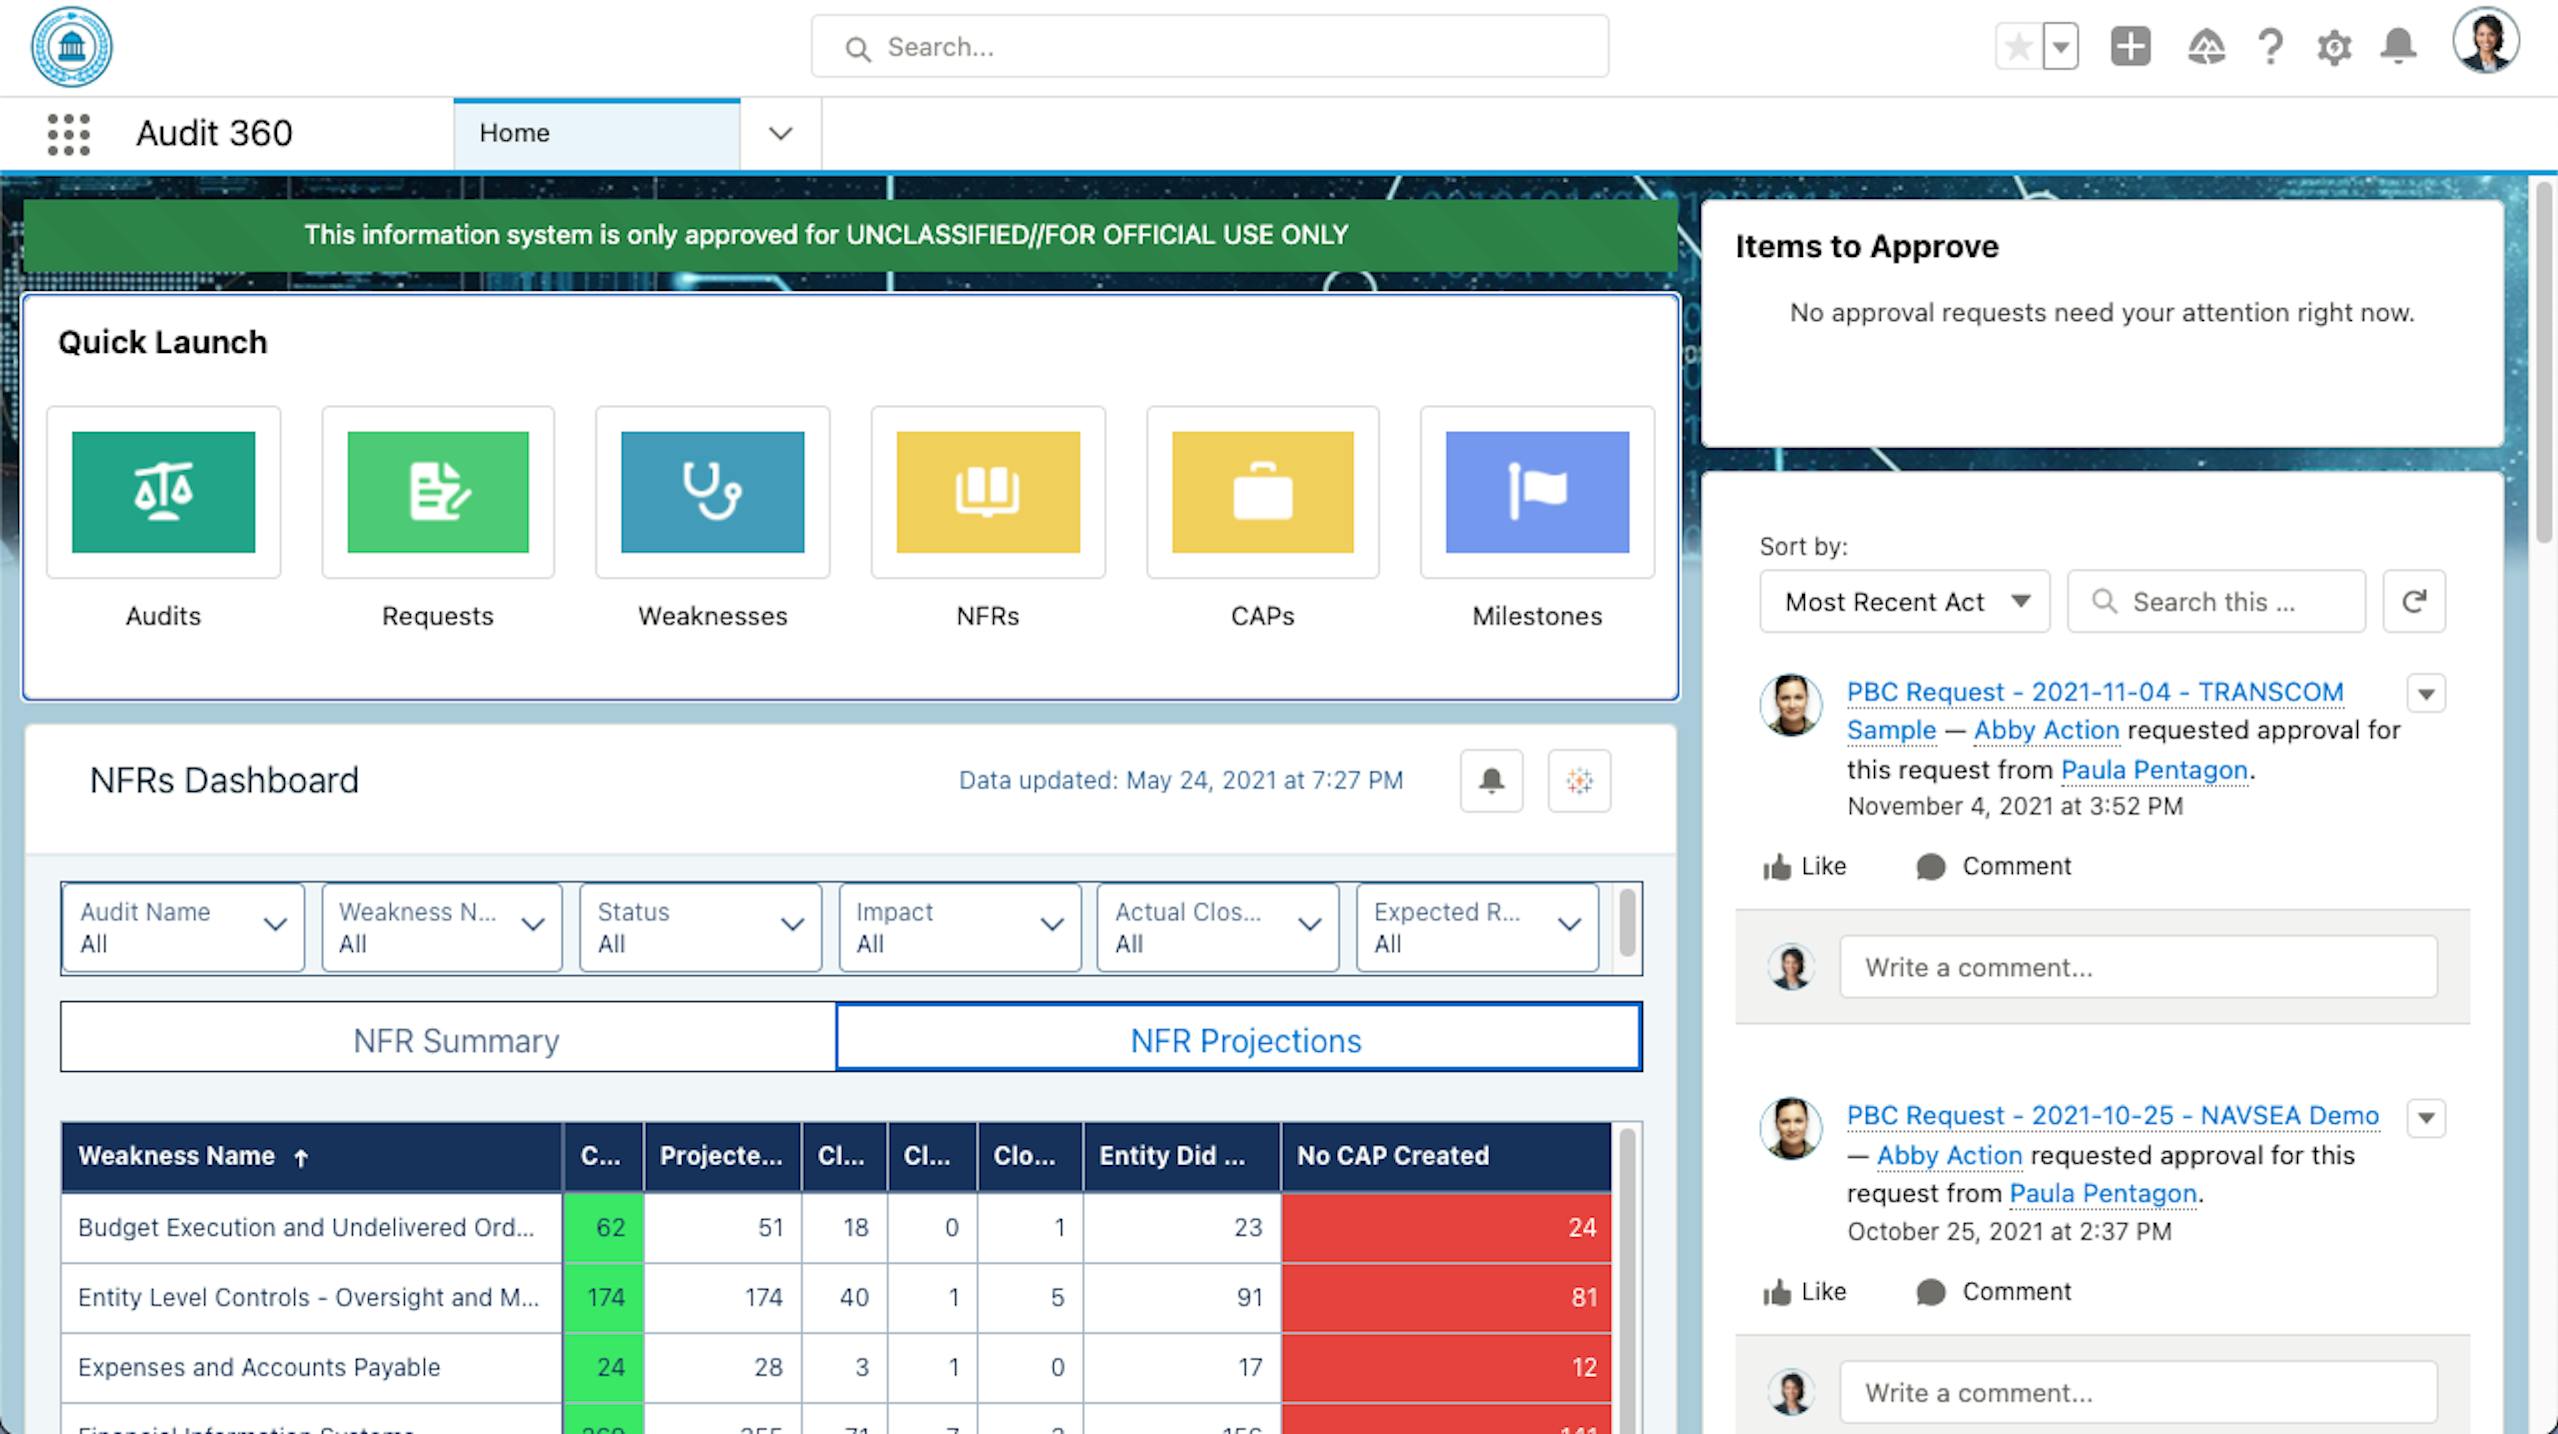Click the global Search field

(x=1210, y=47)
